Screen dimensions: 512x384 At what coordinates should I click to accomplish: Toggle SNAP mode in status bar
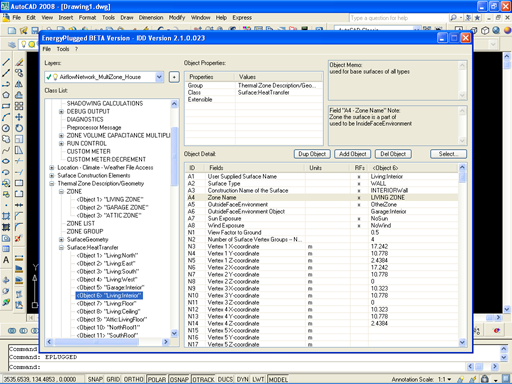click(95, 379)
